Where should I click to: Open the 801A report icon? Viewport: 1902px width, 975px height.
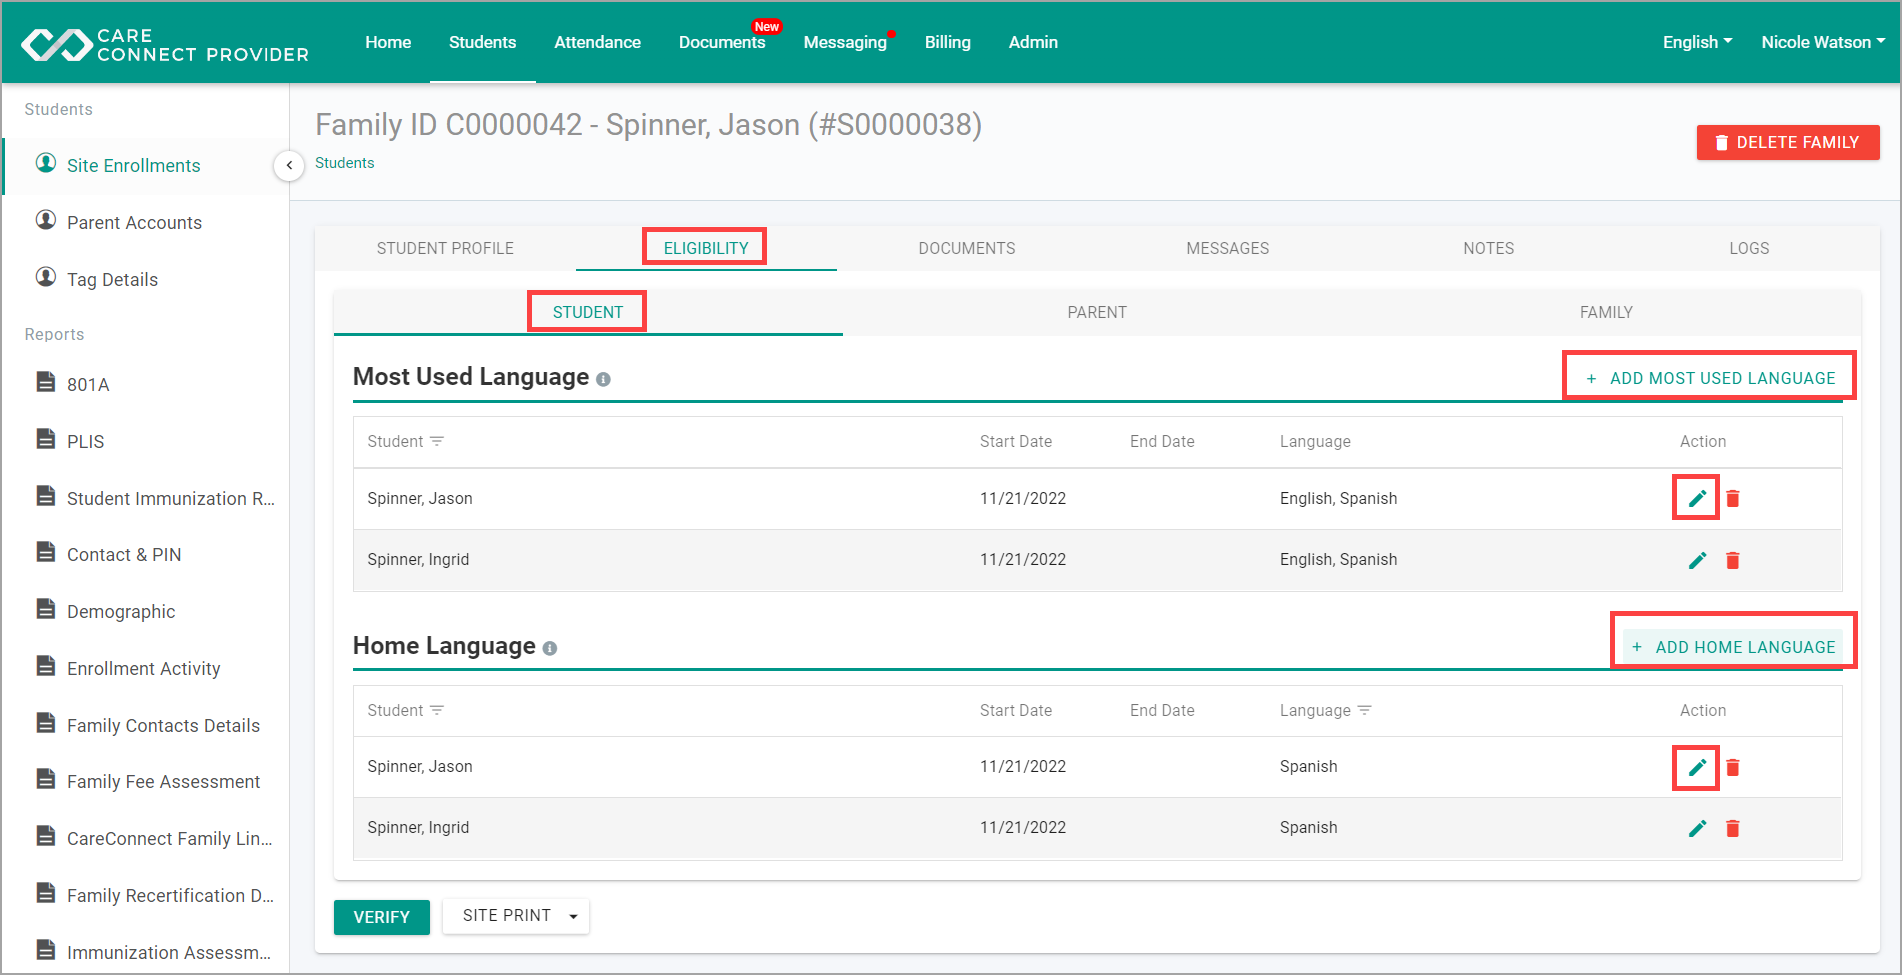(46, 382)
